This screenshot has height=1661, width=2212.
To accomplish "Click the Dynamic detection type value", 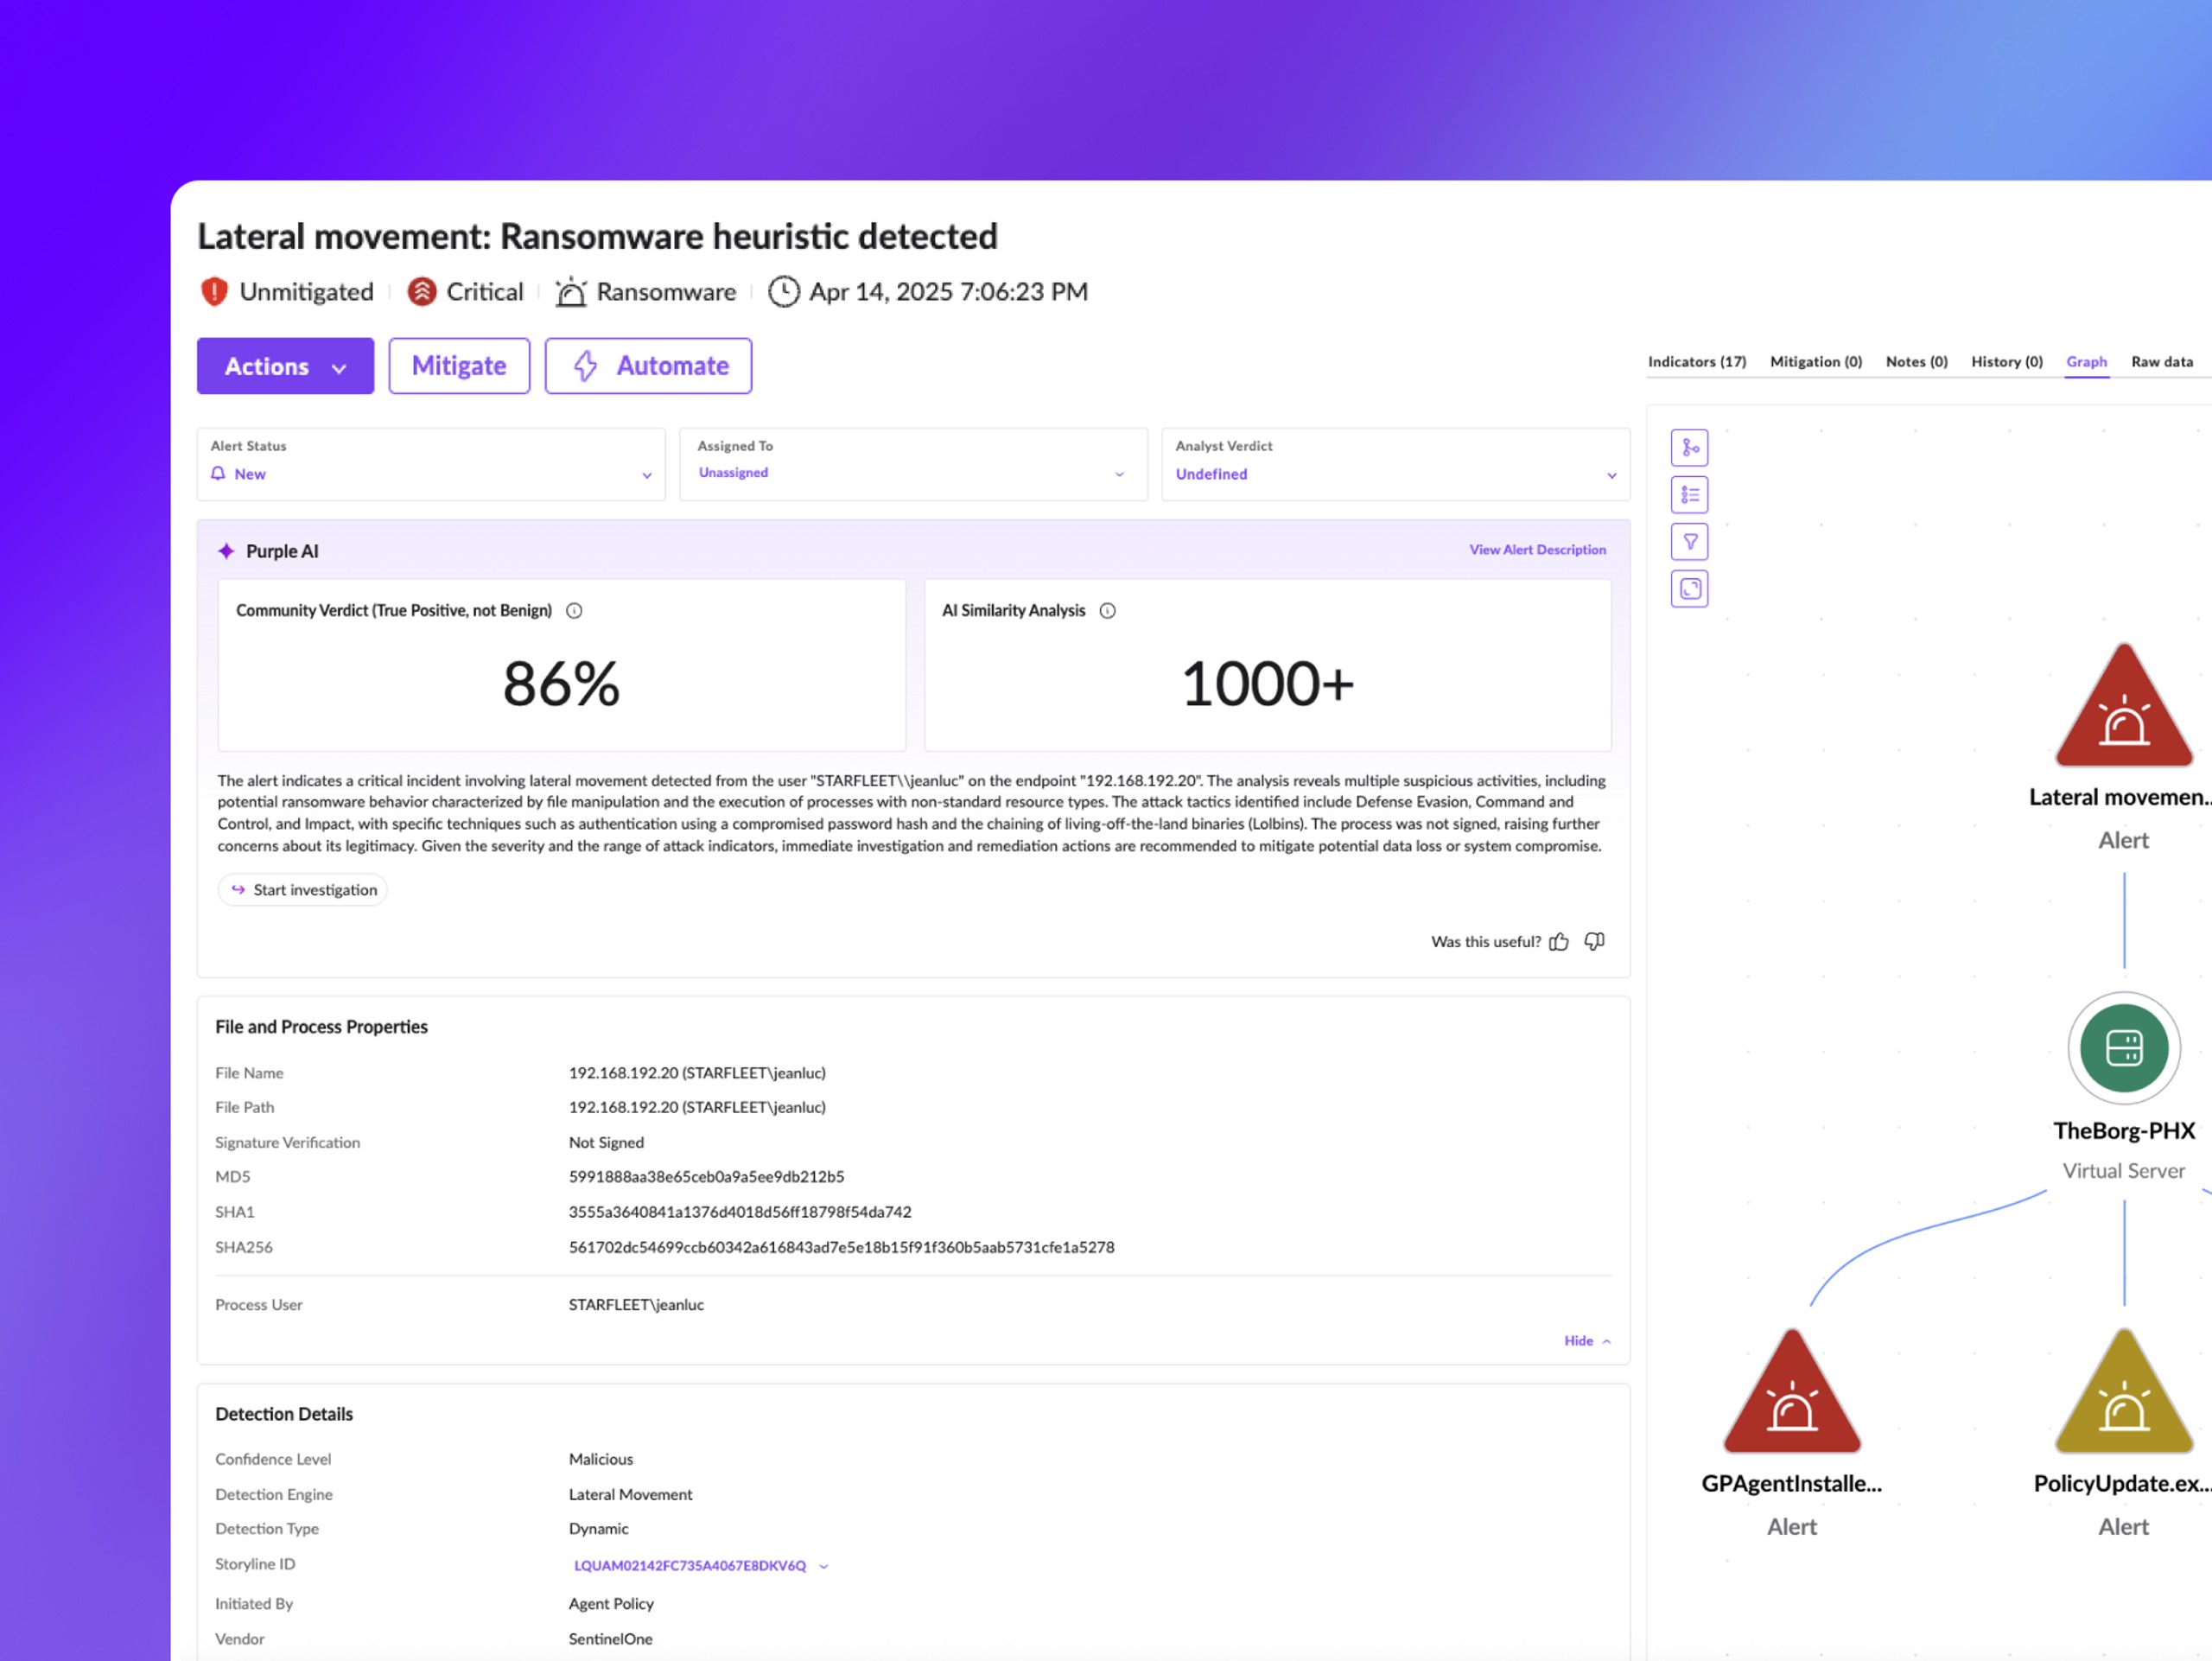I will click(x=598, y=1529).
